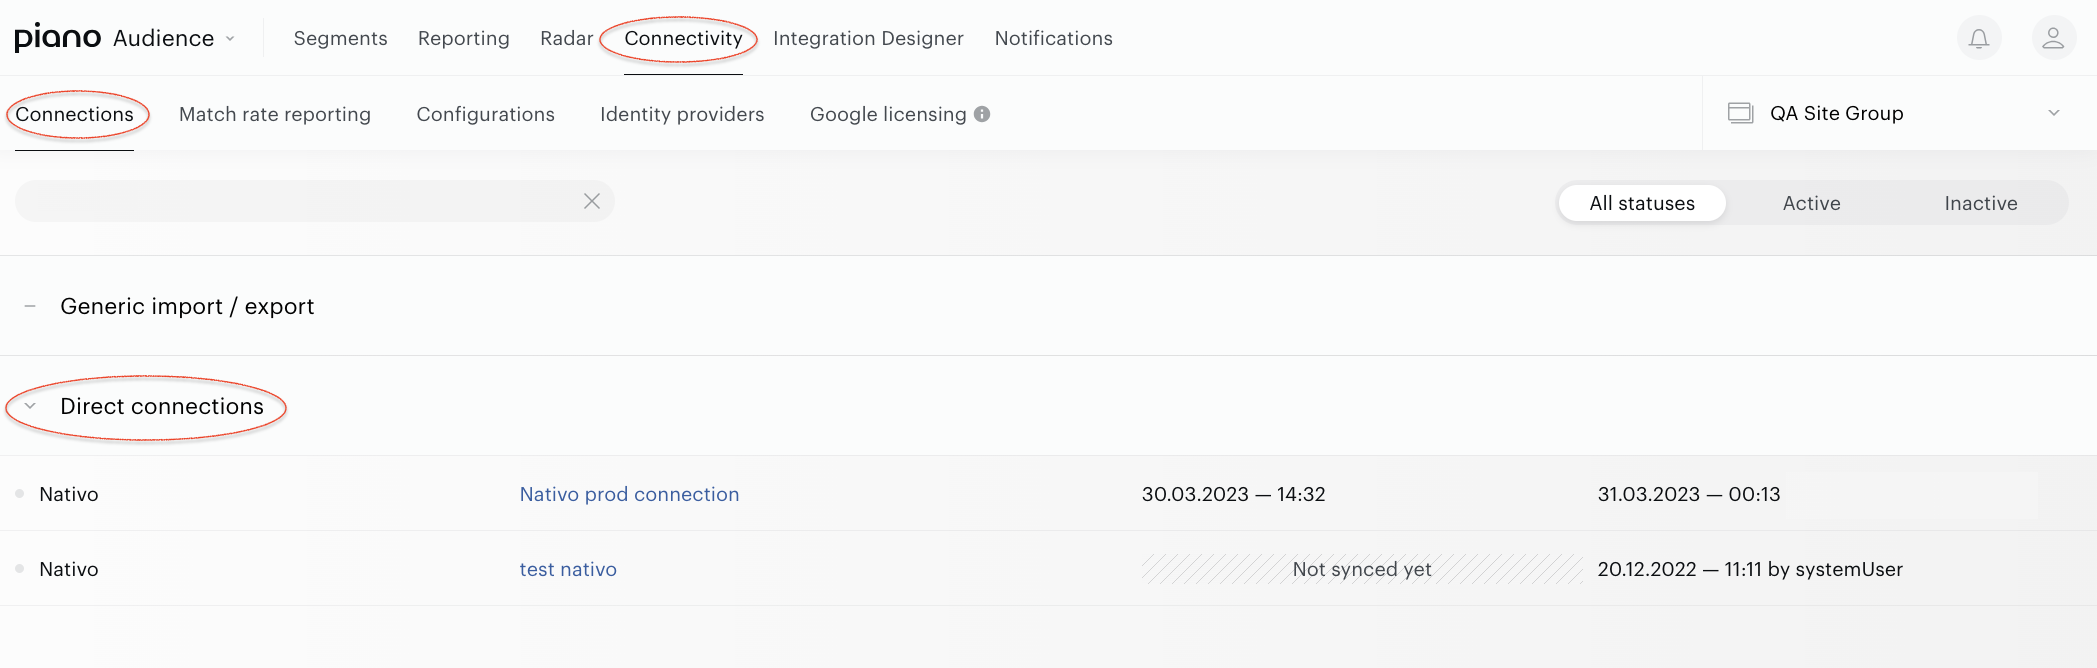Open the Radar menu item
The image size is (2097, 668).
point(566,38)
